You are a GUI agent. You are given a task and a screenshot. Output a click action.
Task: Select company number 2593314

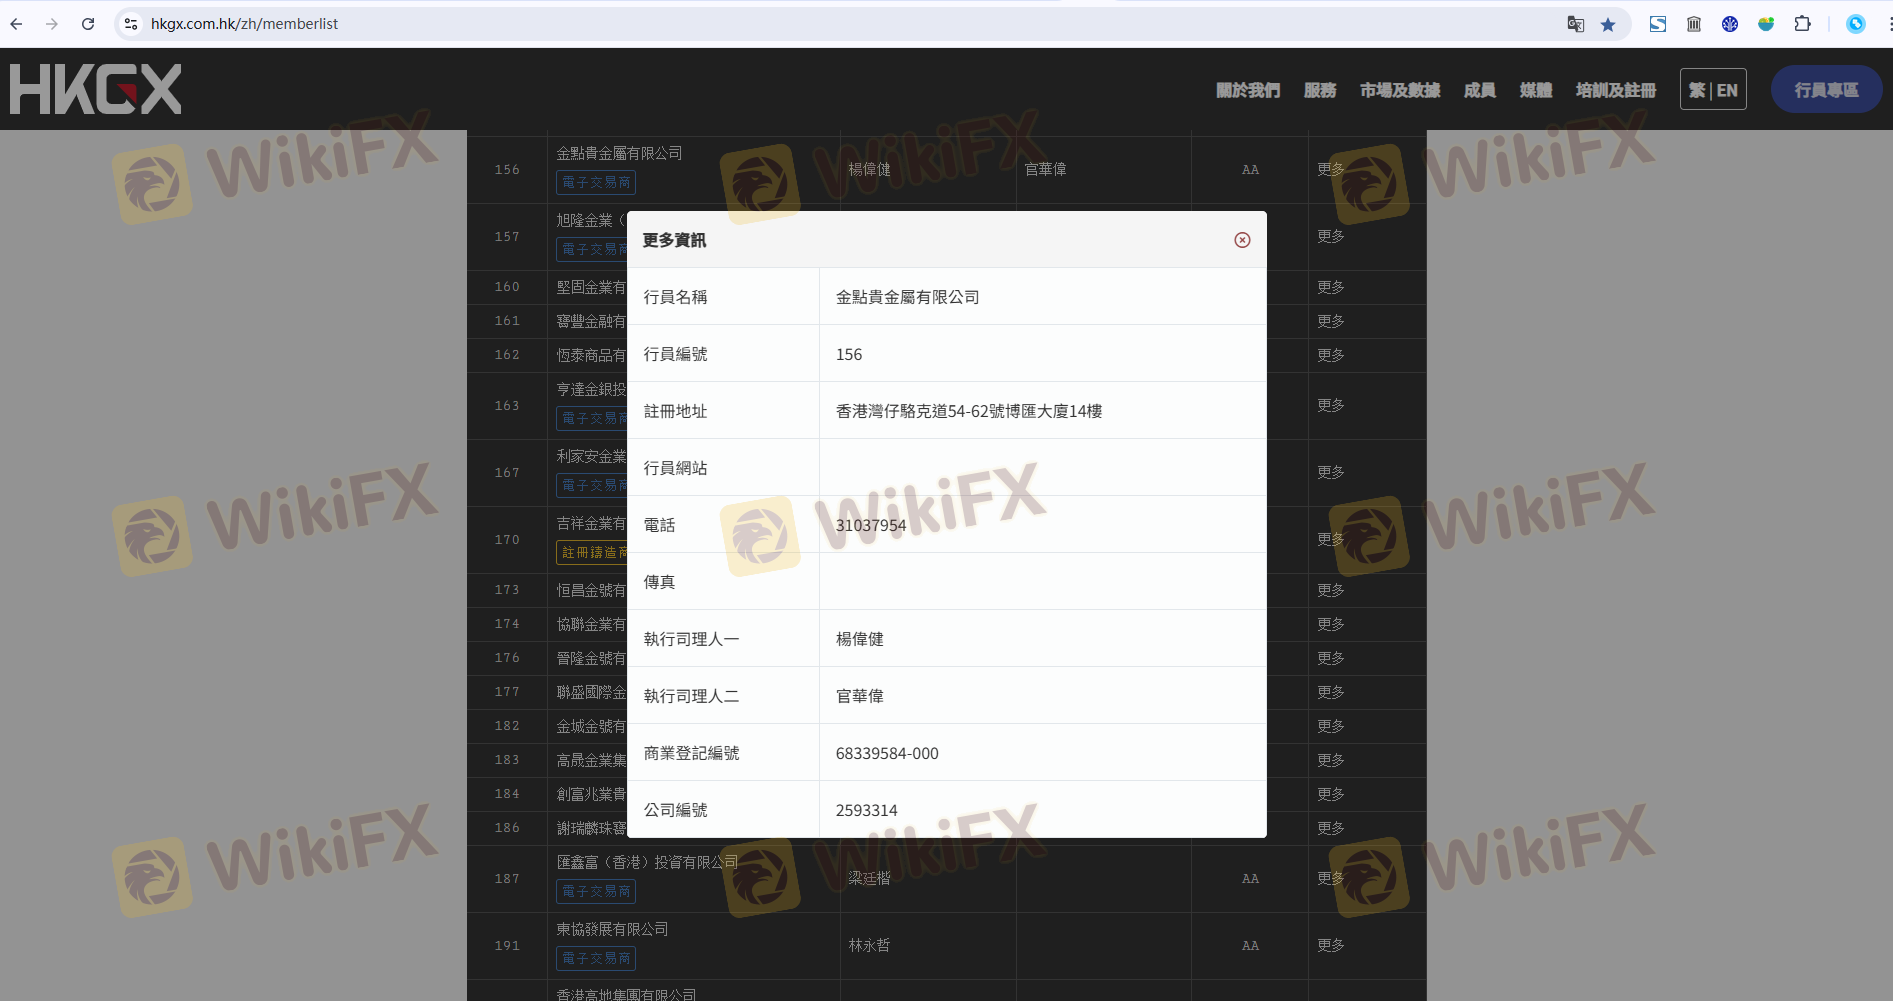point(867,810)
